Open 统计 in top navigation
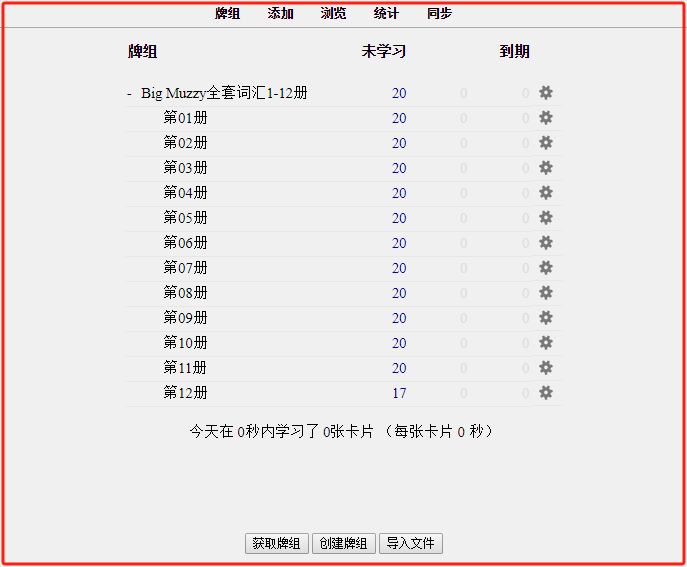 pos(386,13)
